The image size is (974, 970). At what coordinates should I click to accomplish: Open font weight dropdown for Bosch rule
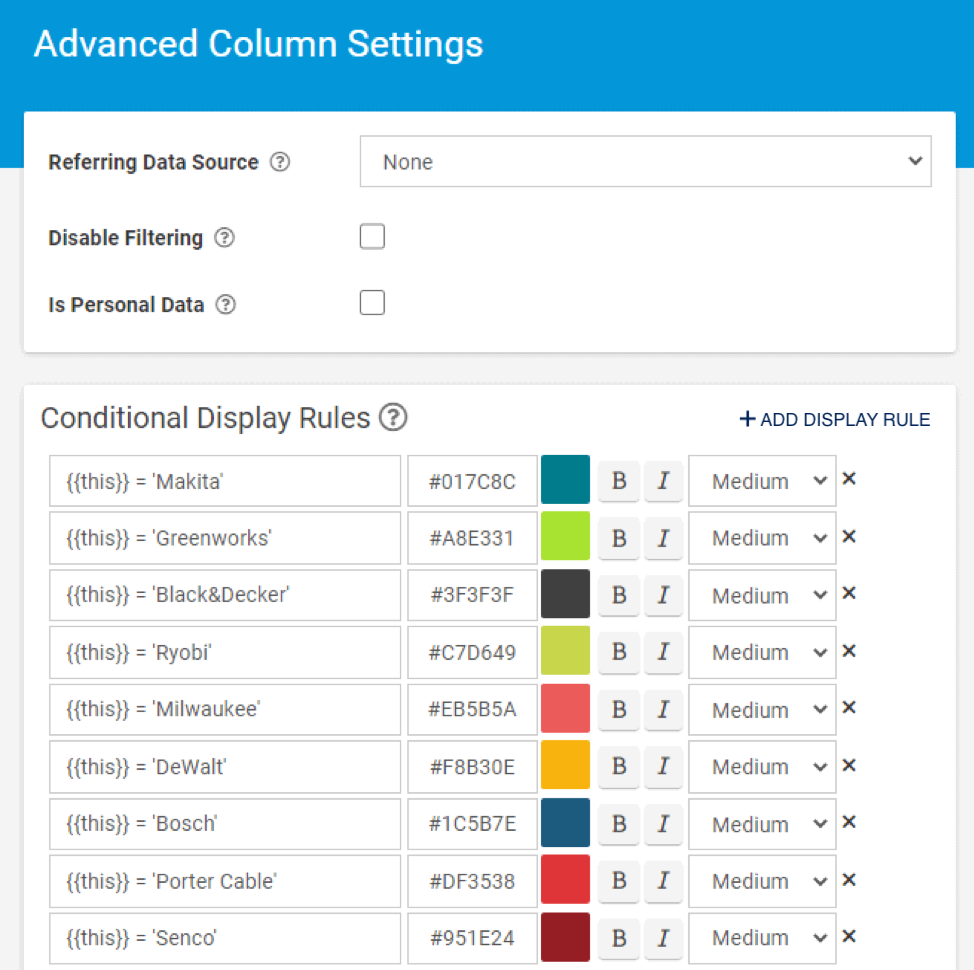pyautogui.click(x=762, y=824)
